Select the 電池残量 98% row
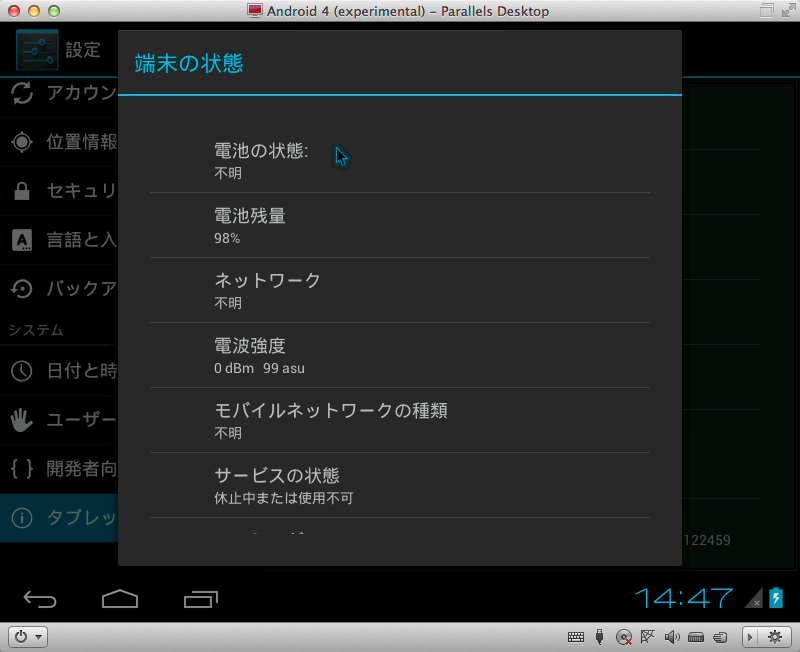The width and height of the screenshot is (800, 652). coord(400,225)
